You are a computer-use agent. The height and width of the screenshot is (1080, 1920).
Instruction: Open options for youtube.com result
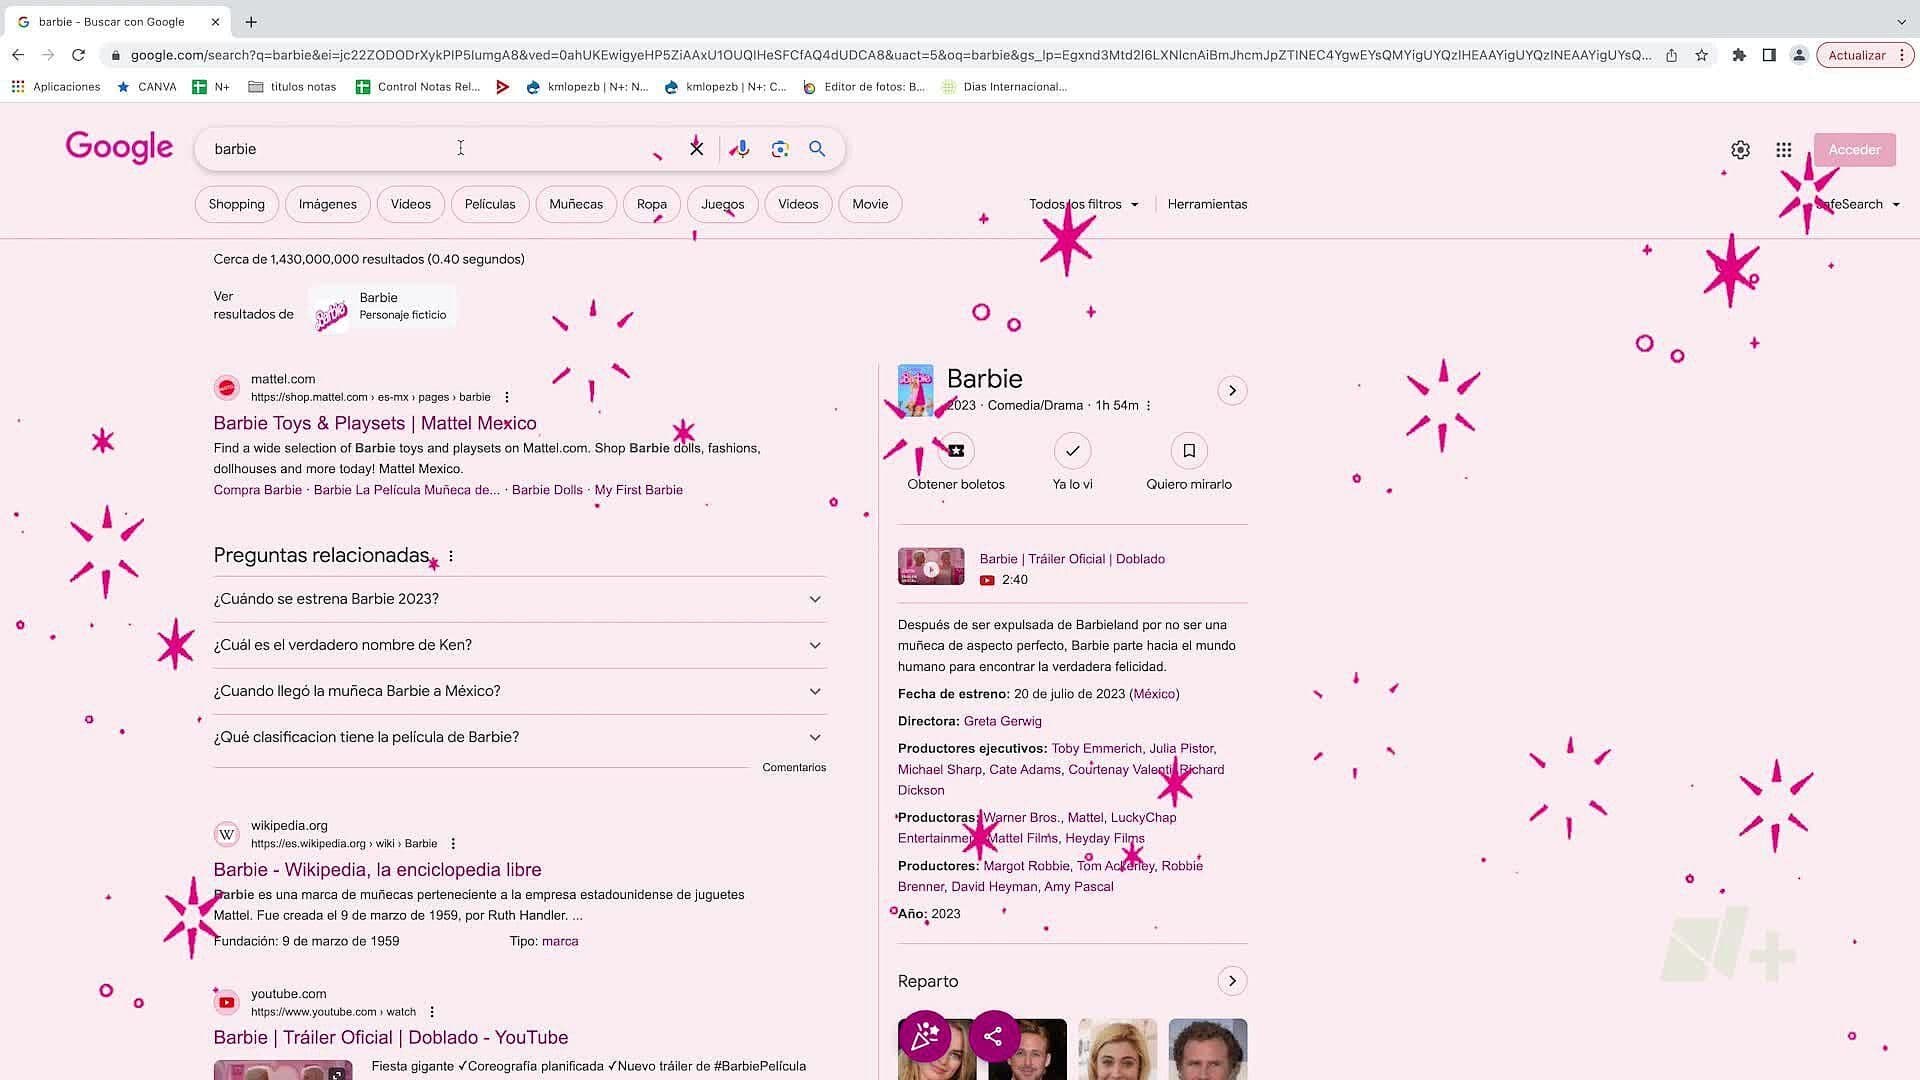[432, 1012]
